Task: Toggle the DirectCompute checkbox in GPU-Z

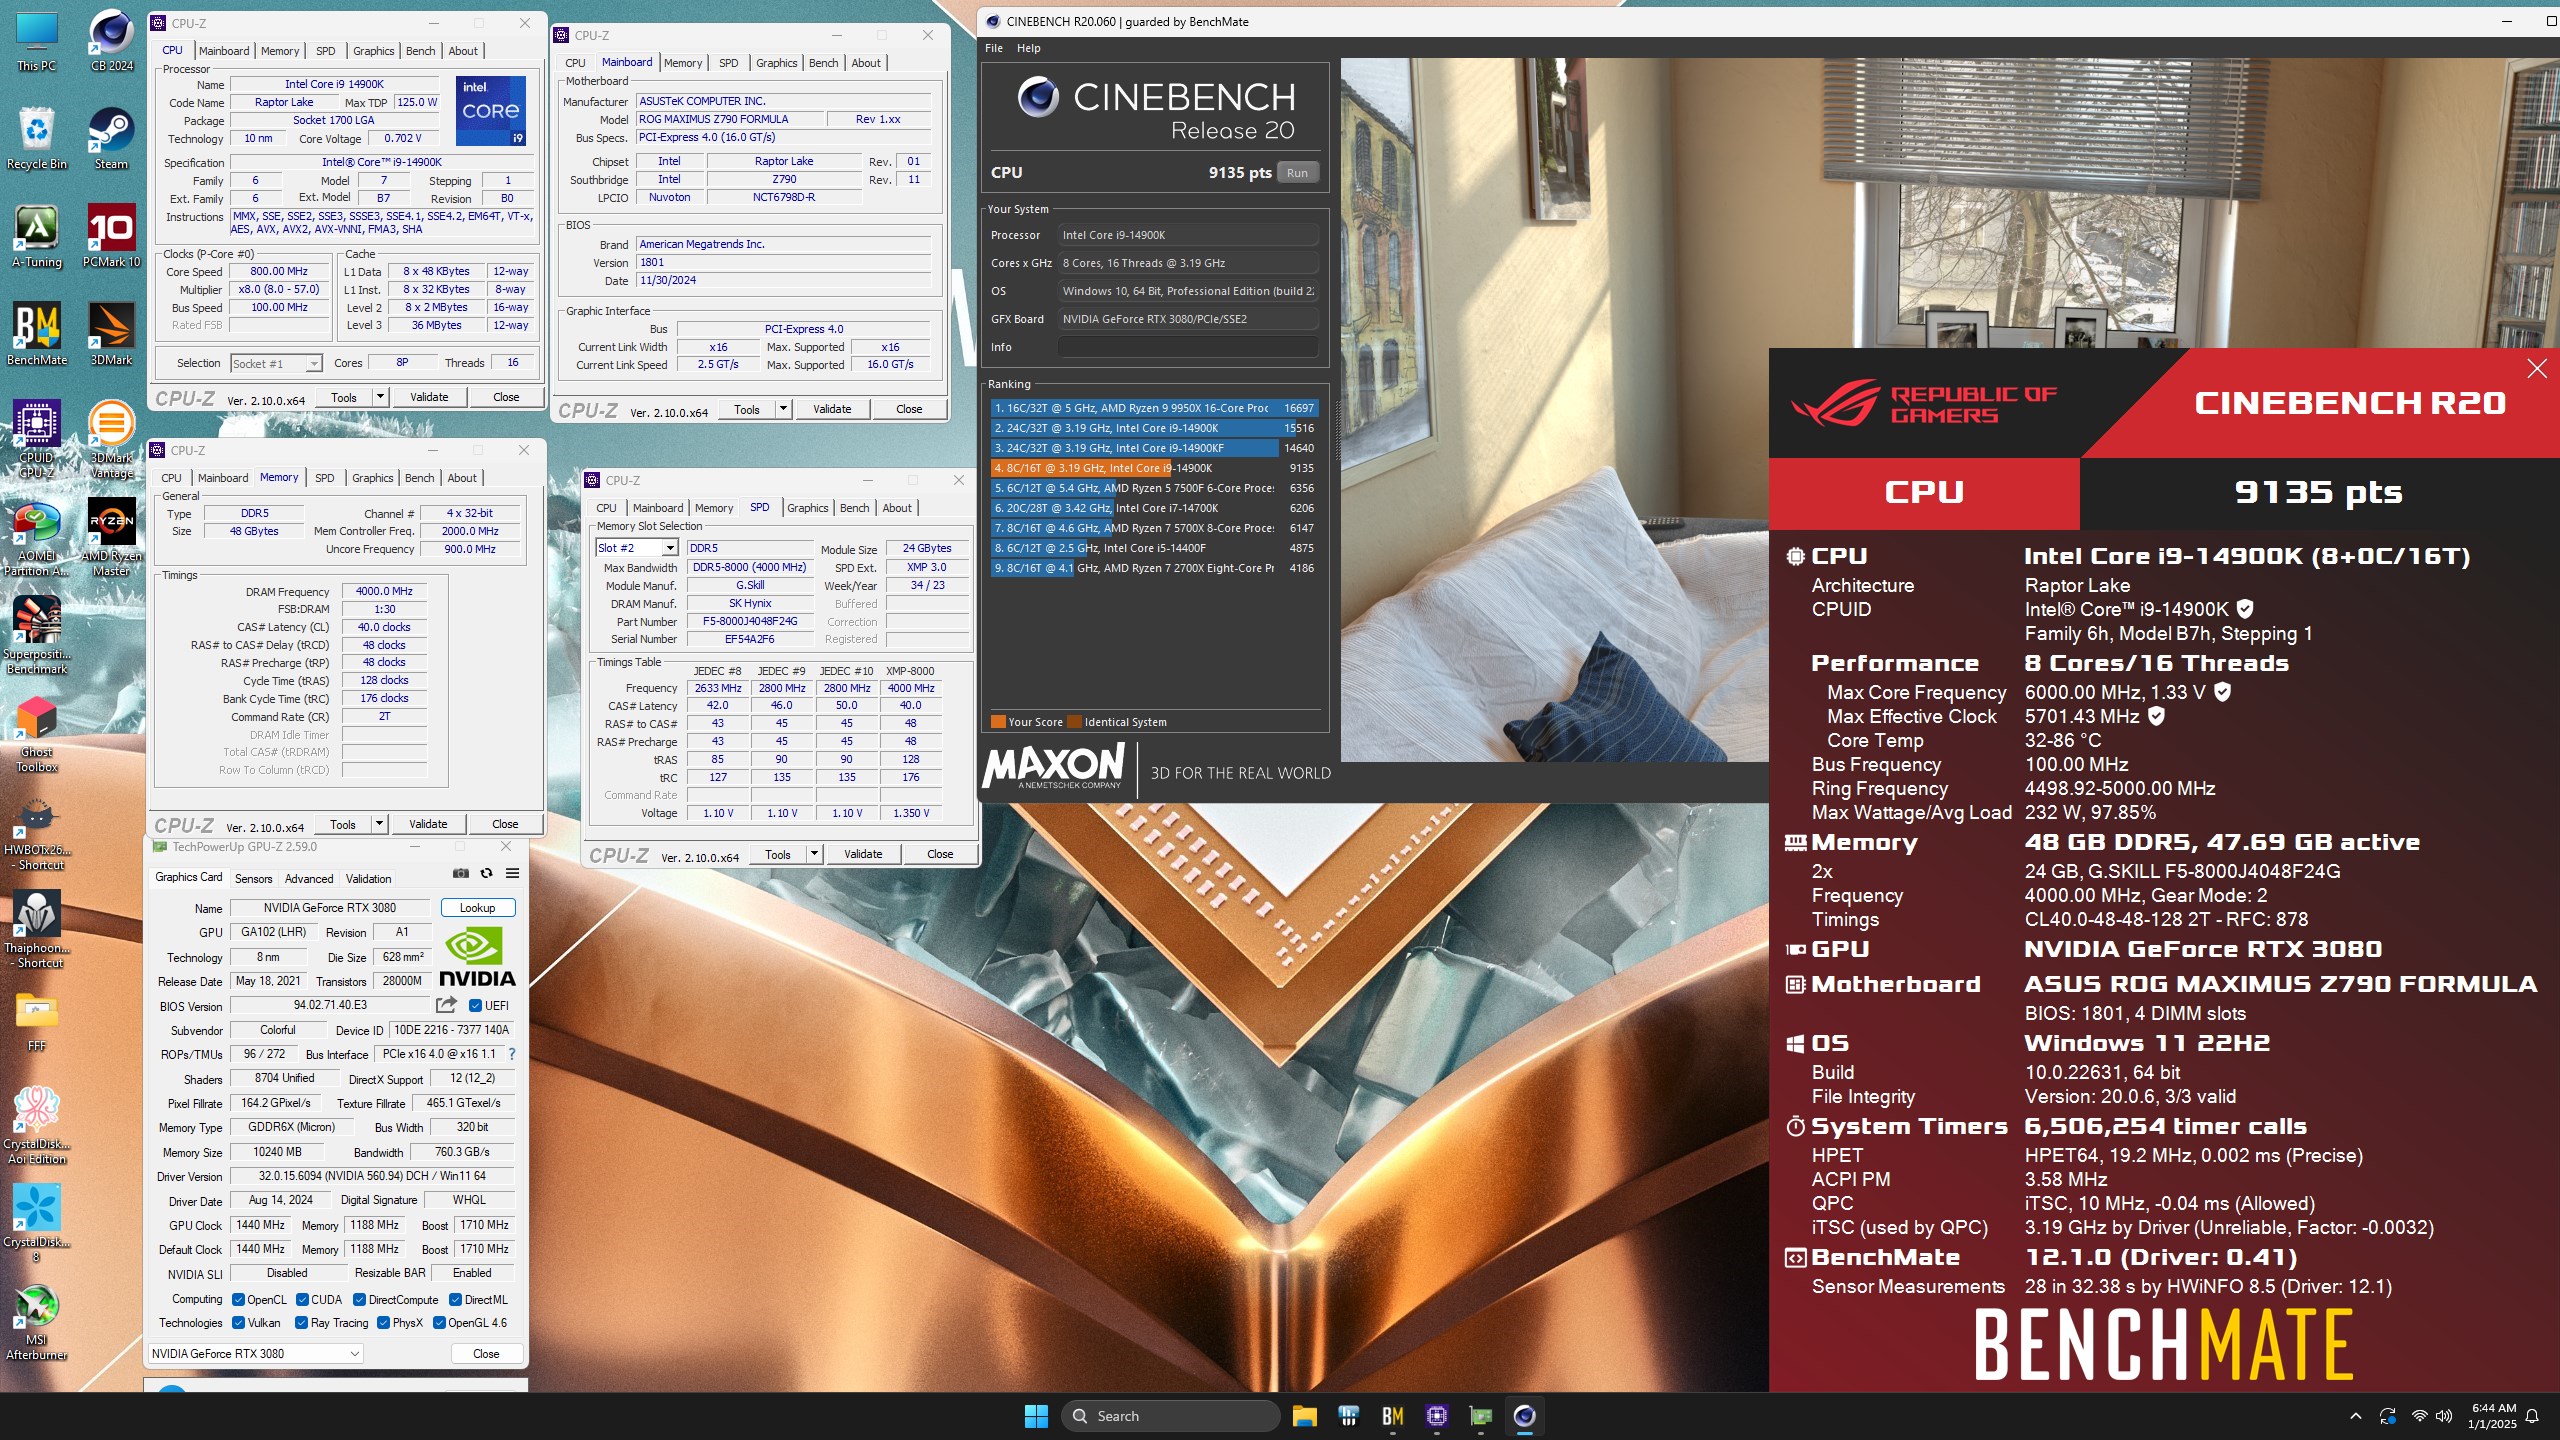Action: 359,1300
